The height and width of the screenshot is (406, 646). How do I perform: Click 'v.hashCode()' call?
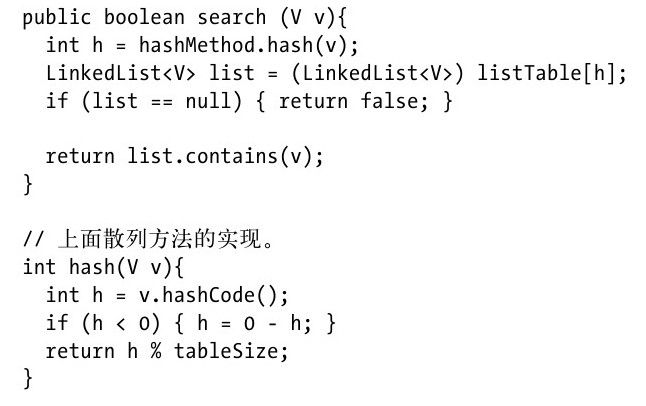click(x=210, y=296)
